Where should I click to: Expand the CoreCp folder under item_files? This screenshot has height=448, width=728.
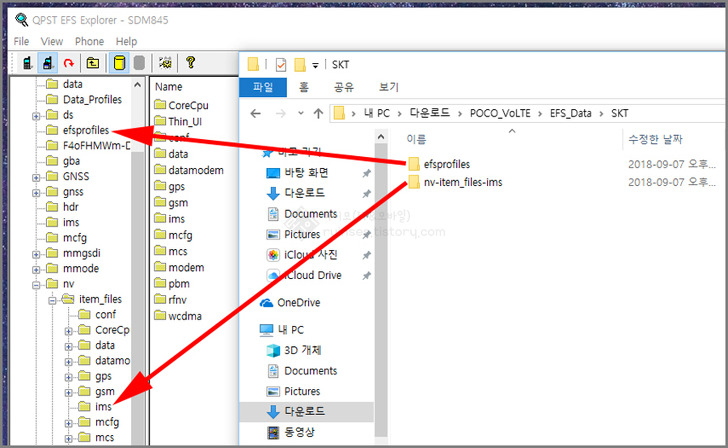point(68,331)
